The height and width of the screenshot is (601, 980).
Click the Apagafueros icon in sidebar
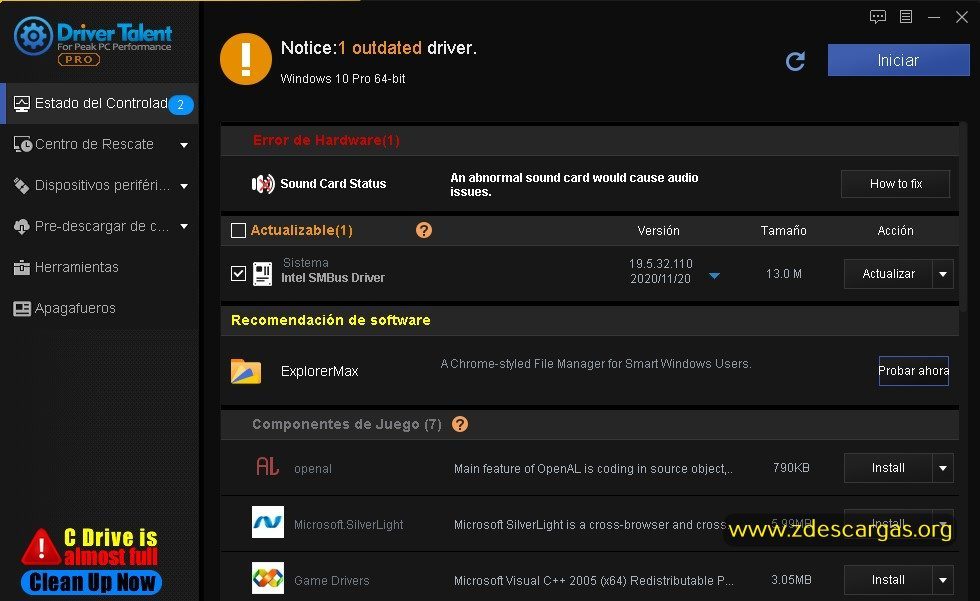pos(22,309)
